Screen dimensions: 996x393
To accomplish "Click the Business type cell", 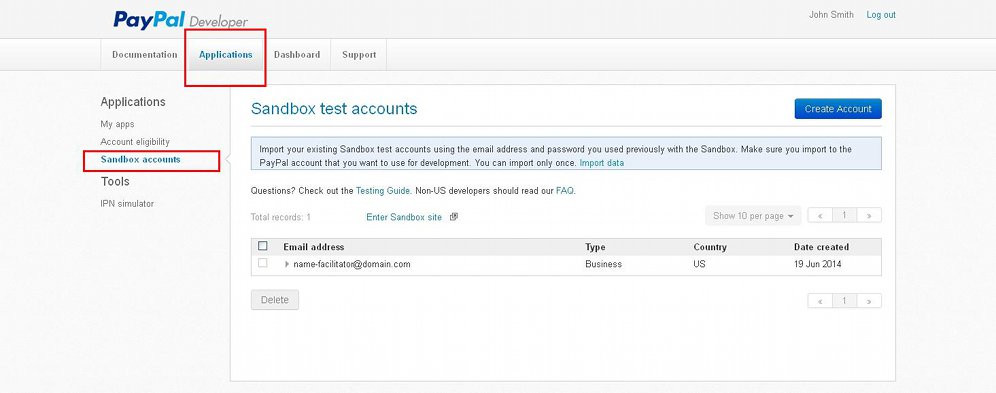I will coord(603,264).
